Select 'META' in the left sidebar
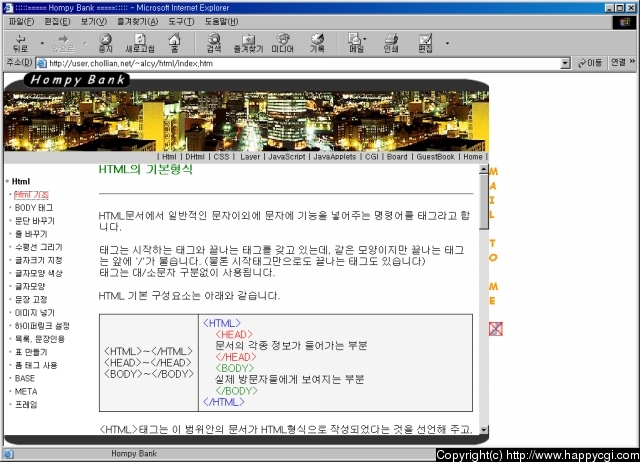Screen dimensions: 640x462 pos(25,391)
